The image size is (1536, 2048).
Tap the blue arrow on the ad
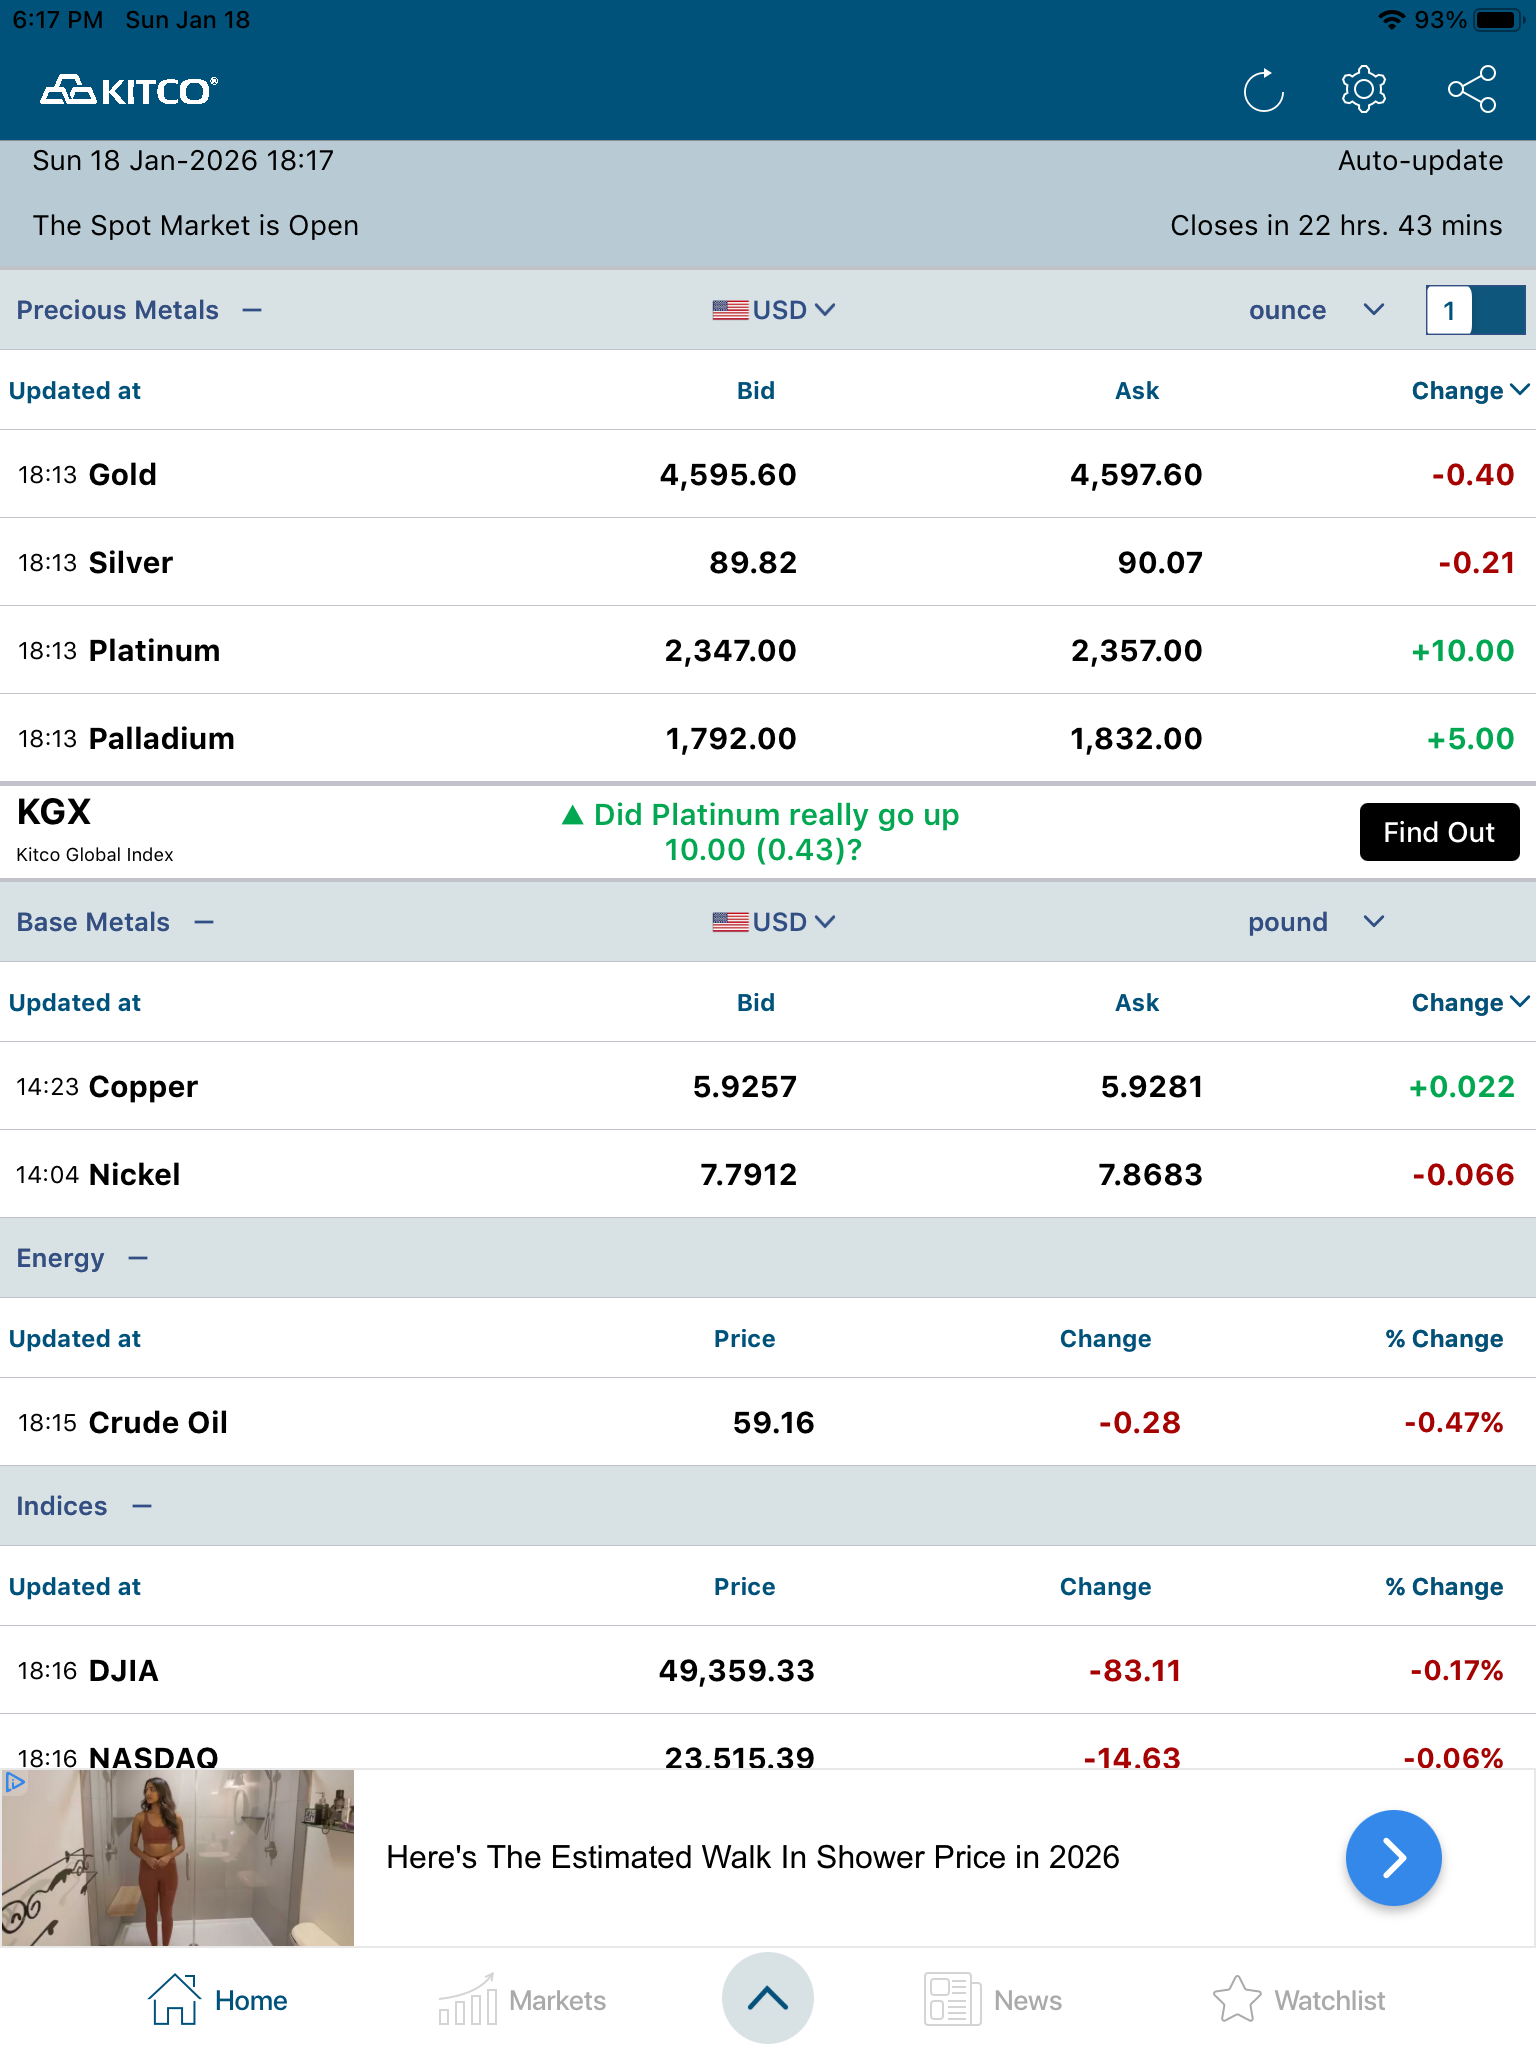(1393, 1858)
